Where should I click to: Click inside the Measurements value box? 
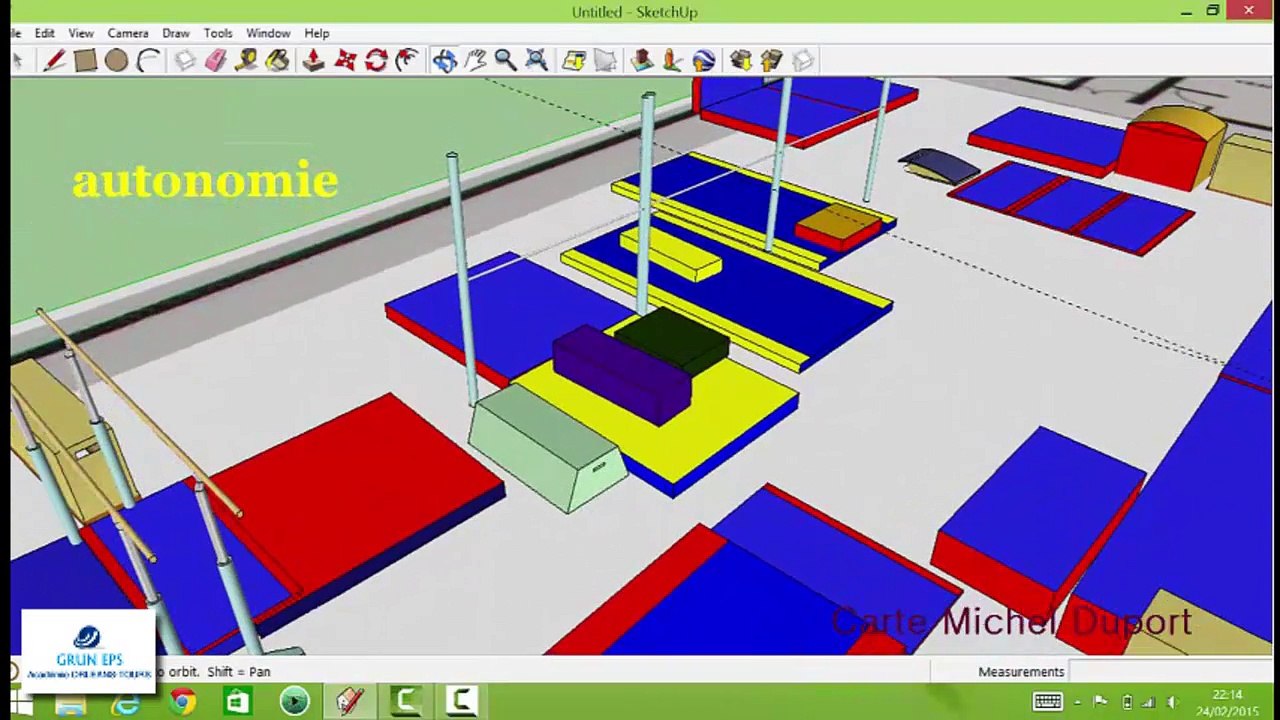(x=1172, y=672)
